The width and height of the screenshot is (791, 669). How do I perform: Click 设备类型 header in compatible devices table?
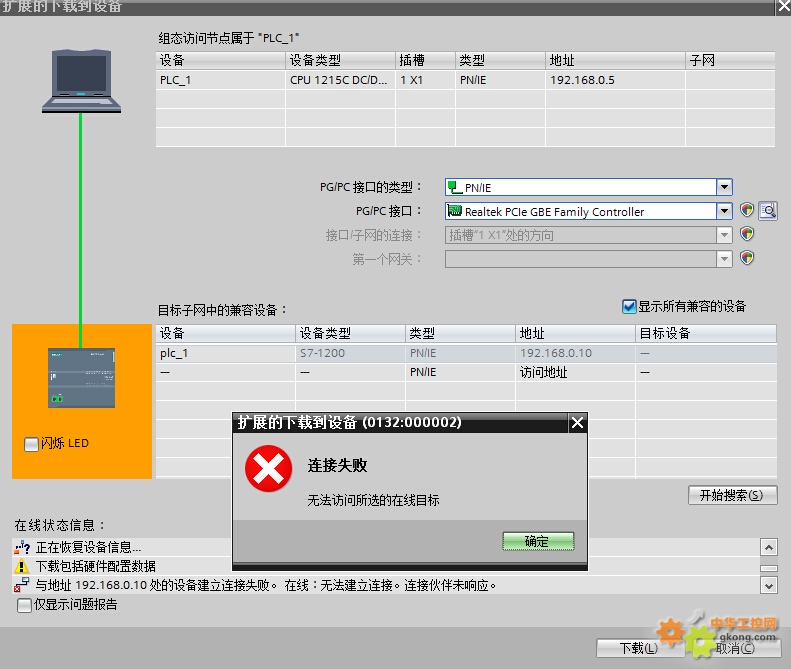(x=350, y=333)
